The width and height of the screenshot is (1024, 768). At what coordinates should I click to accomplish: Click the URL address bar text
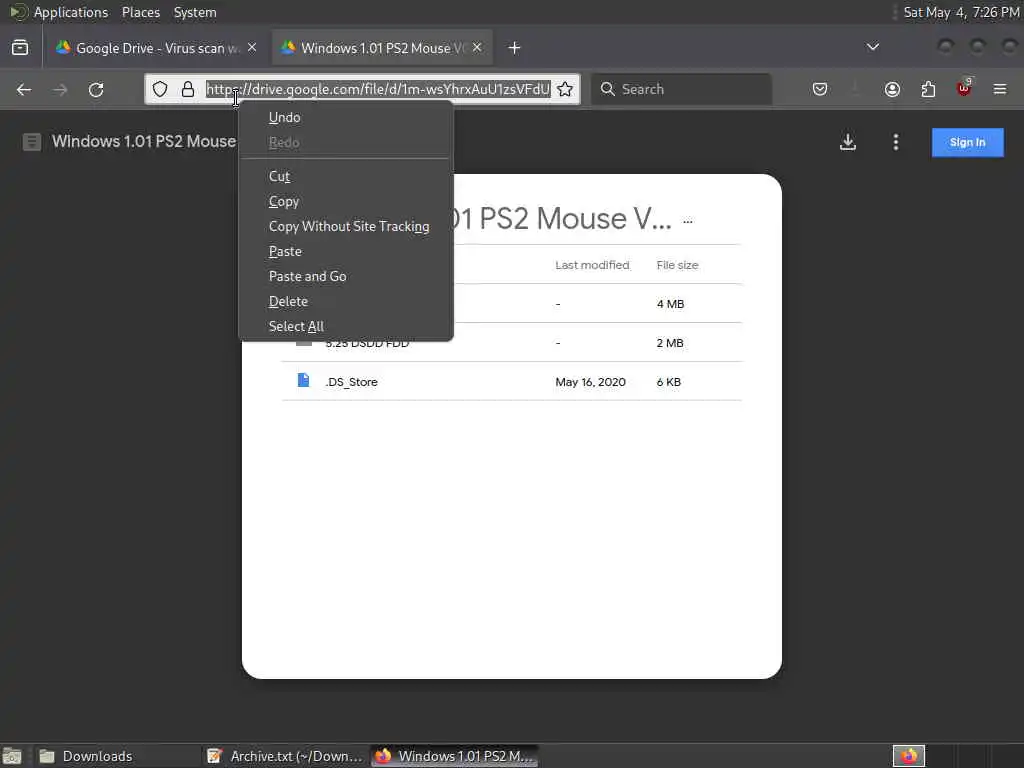click(x=379, y=89)
